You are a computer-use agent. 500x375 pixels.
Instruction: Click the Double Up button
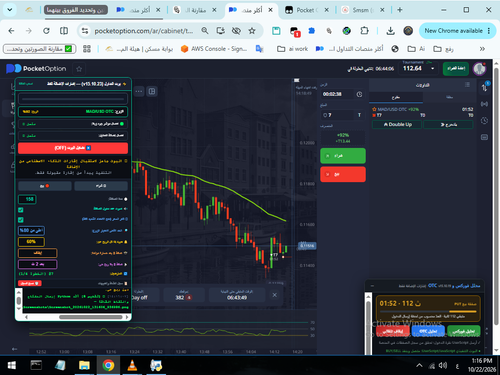(397, 124)
